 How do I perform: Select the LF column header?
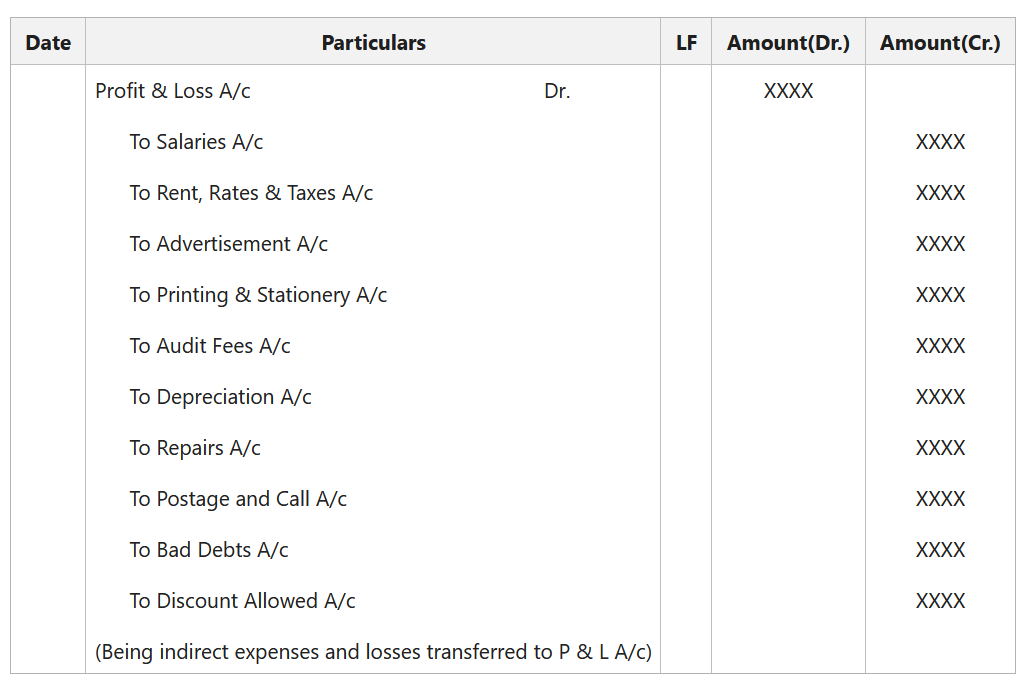[x=686, y=43]
